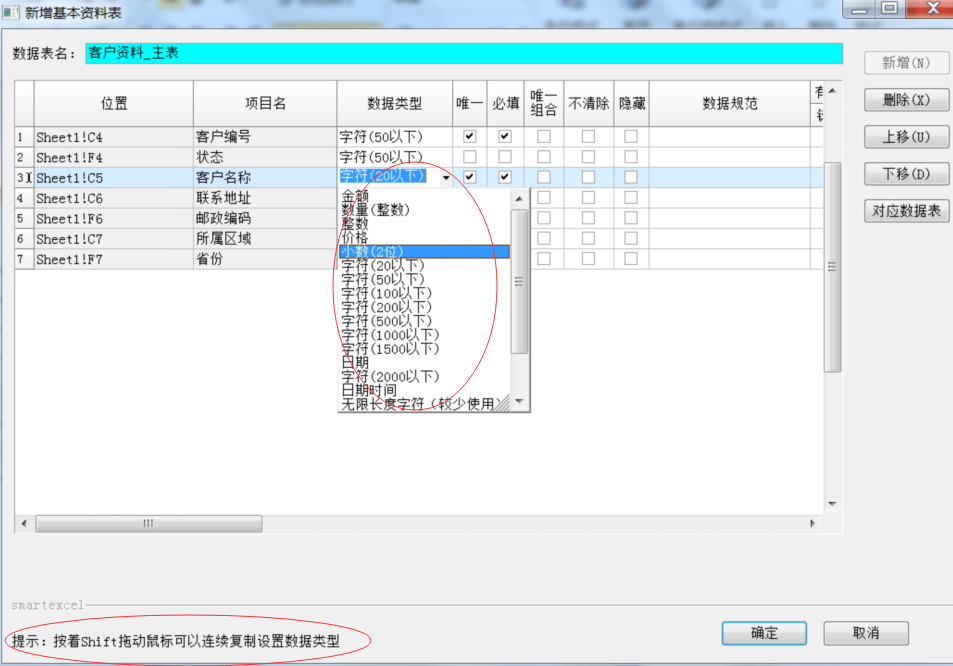Toggle 隐藏 checkbox for 客户编号 row
Screen dimensions: 953x666
[631, 136]
